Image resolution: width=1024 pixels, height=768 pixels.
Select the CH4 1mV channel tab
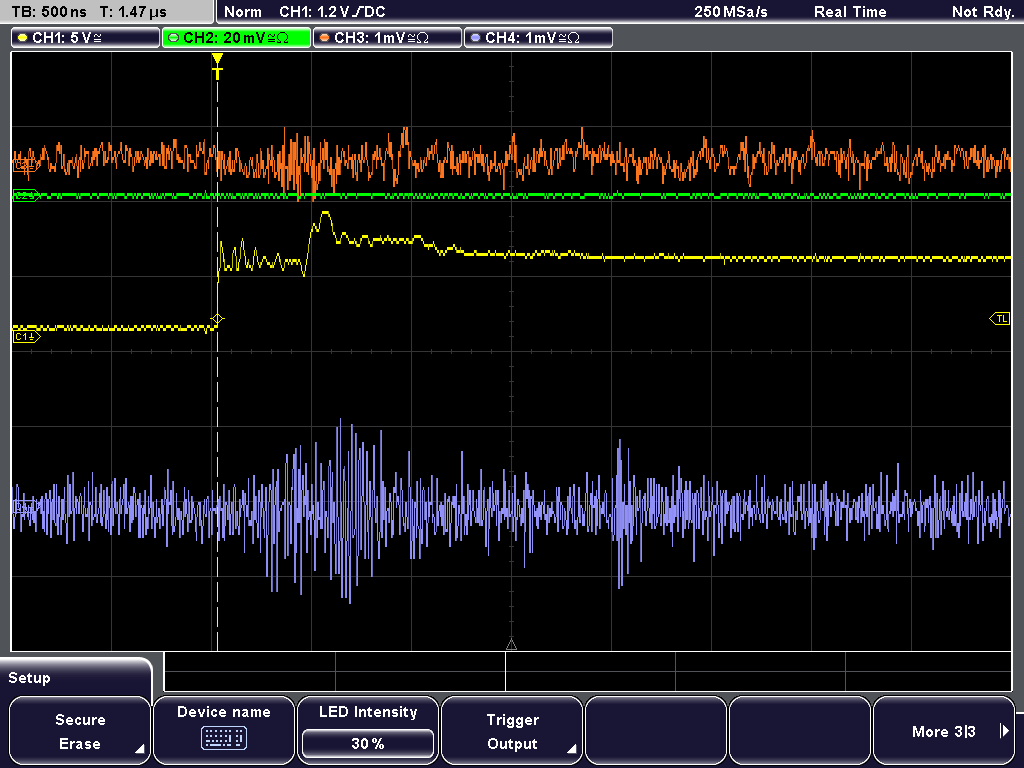pyautogui.click(x=538, y=38)
